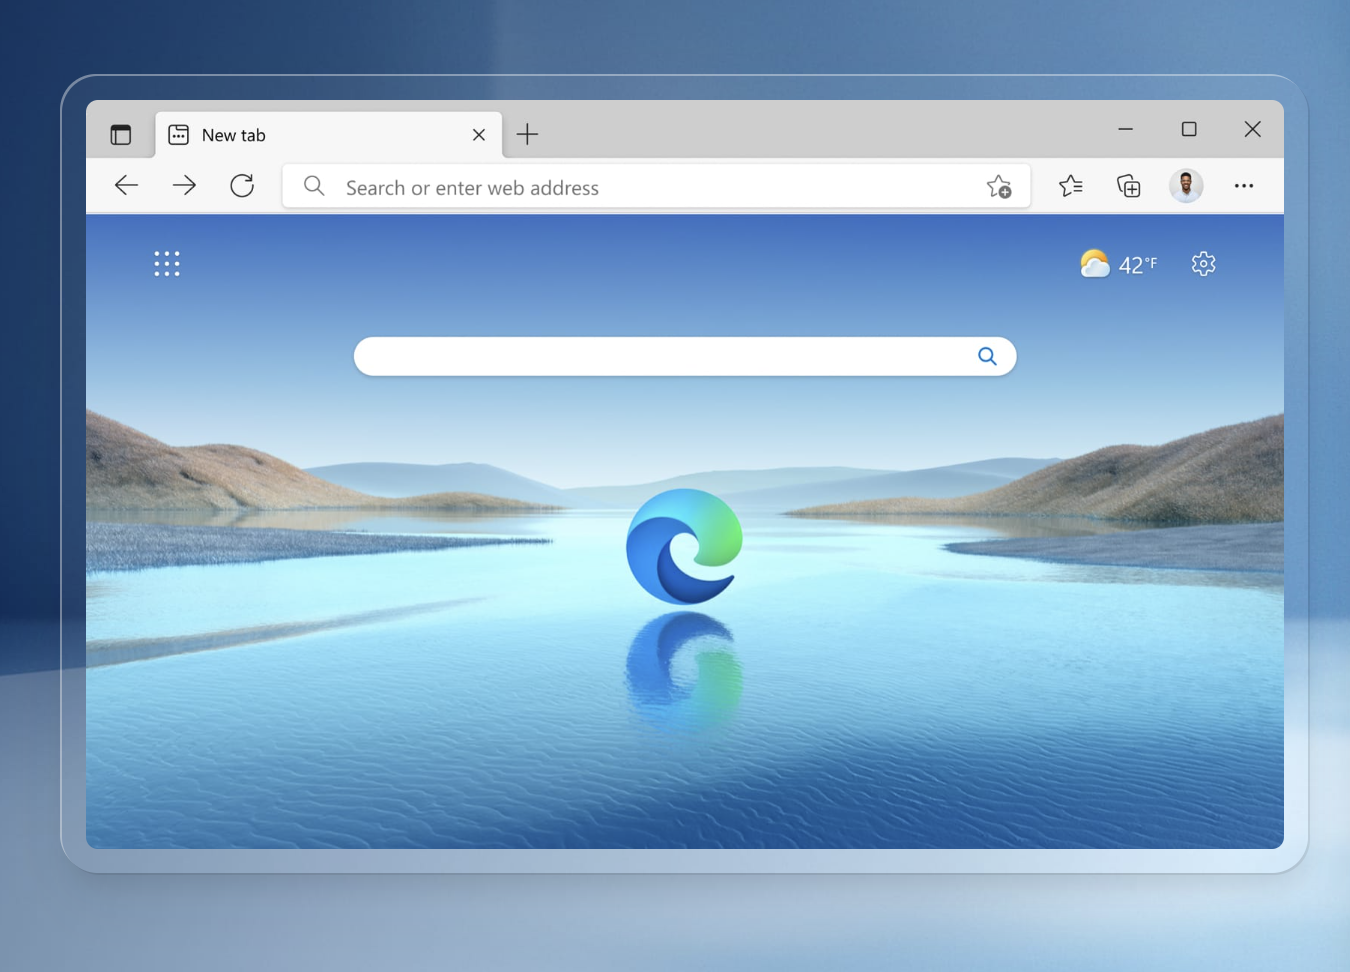
Task: Open the vertical tabs panel icon
Action: 121,135
